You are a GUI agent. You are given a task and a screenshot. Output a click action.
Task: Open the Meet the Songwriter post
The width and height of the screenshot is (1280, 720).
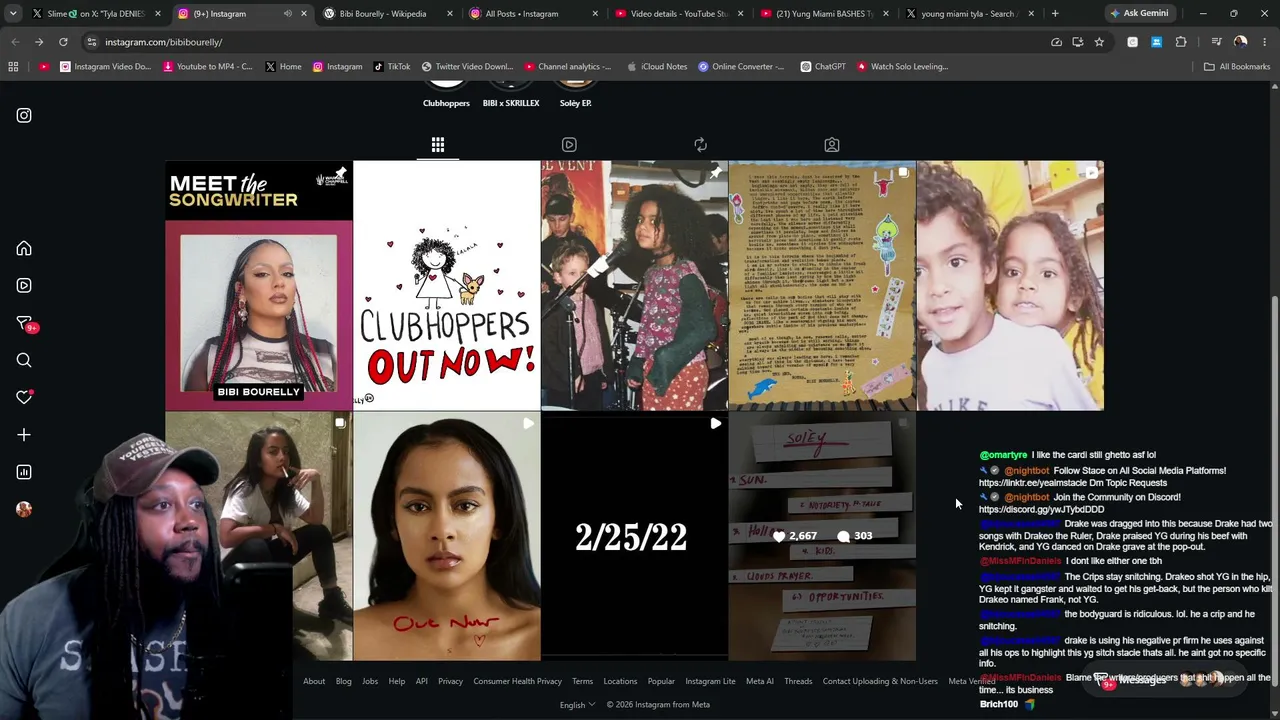[259, 285]
